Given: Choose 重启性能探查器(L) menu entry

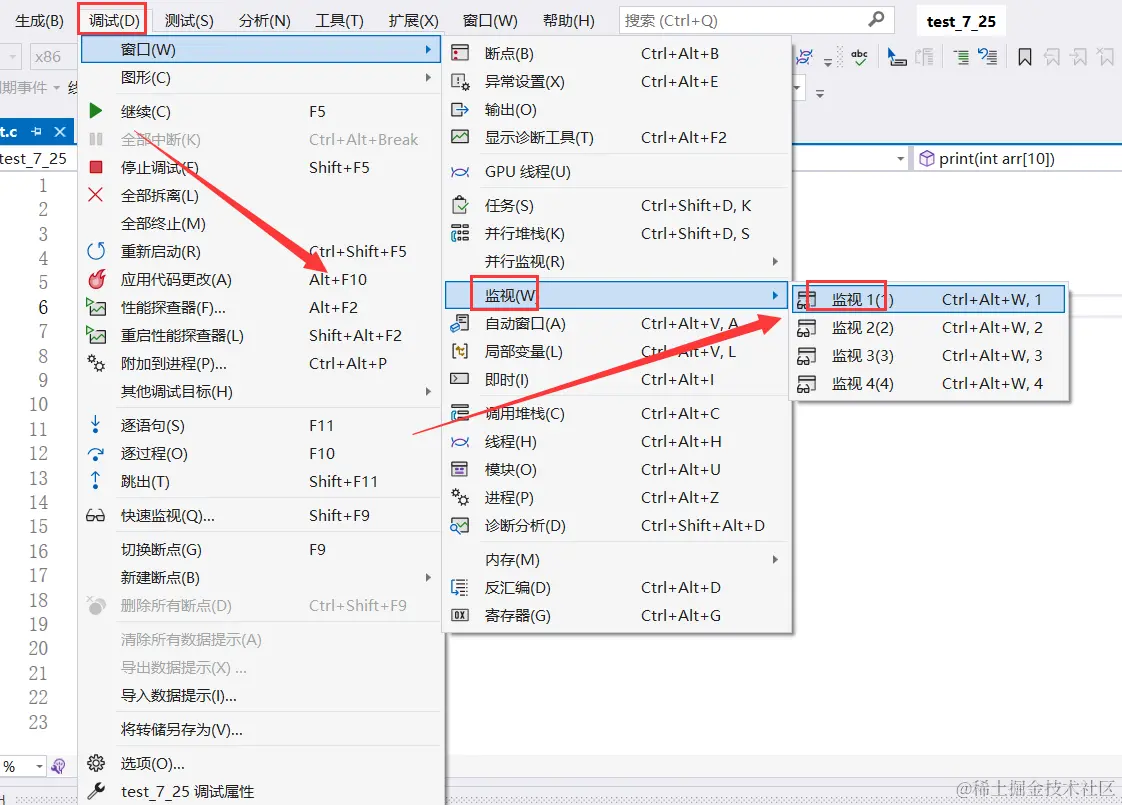Looking at the screenshot, I should point(259,336).
